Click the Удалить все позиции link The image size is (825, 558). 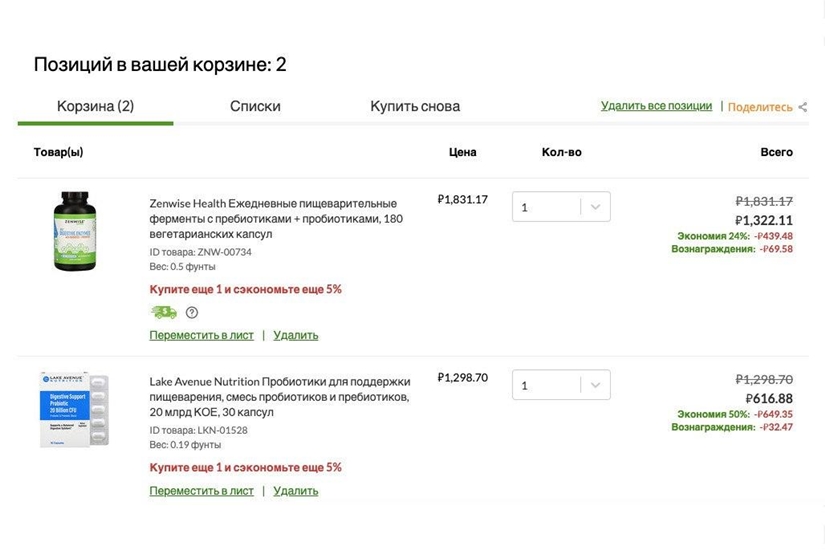pos(656,106)
